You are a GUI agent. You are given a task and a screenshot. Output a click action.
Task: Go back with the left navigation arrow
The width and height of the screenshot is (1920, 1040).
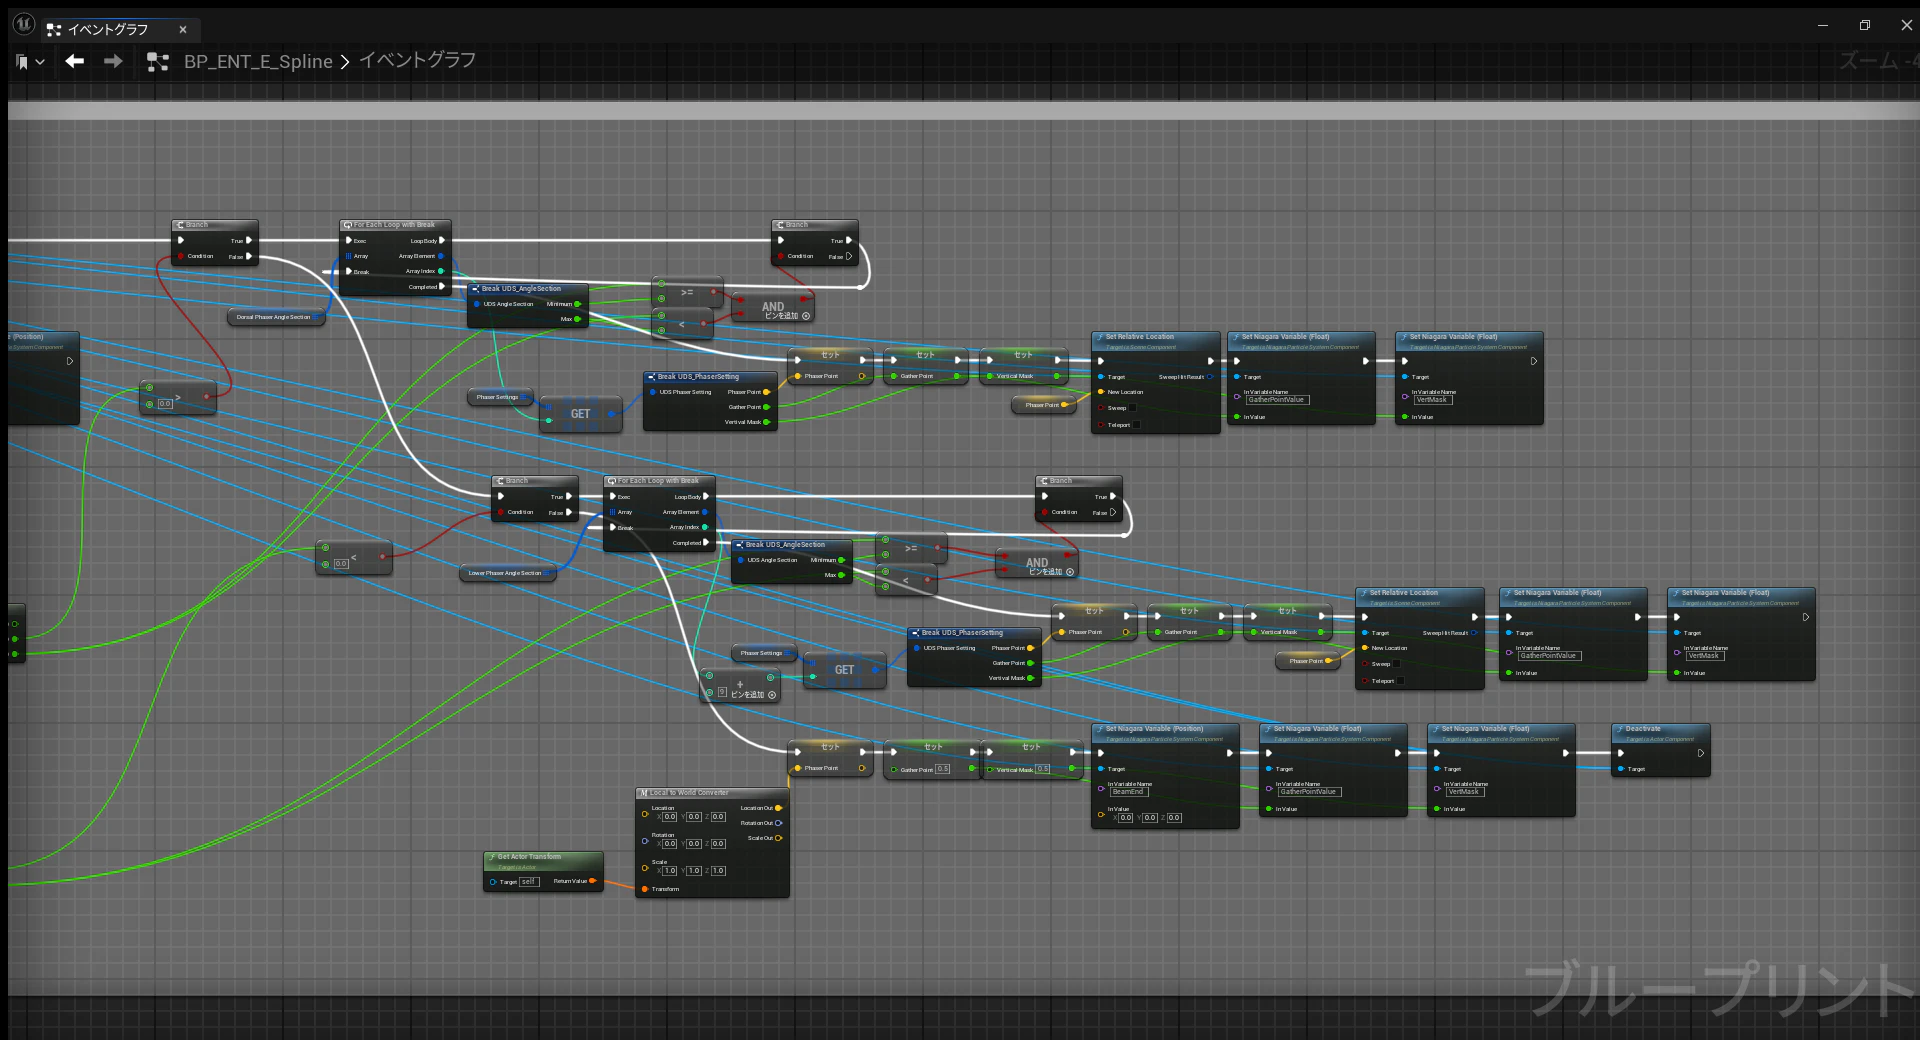tap(75, 61)
